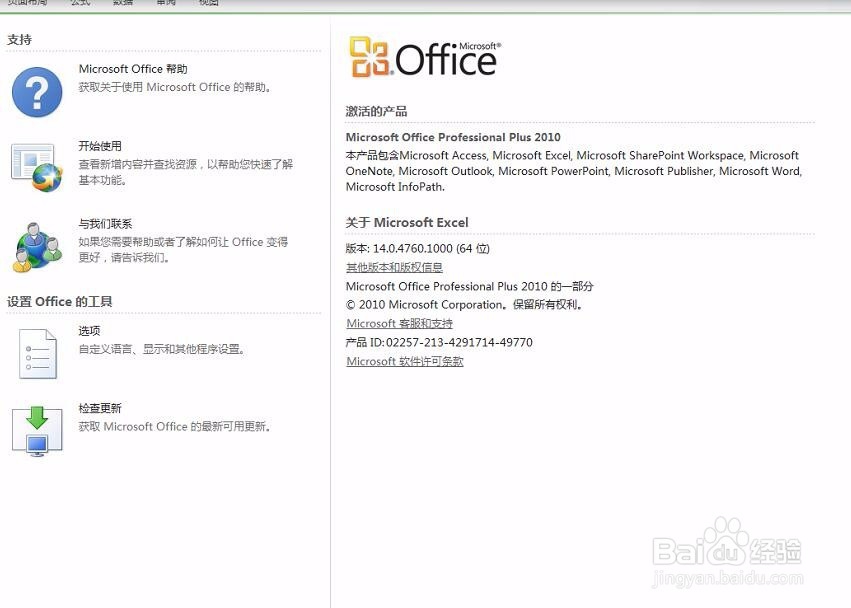Select the 'Microsoft Office 帮助' label
The height and width of the screenshot is (608, 851).
133,69
